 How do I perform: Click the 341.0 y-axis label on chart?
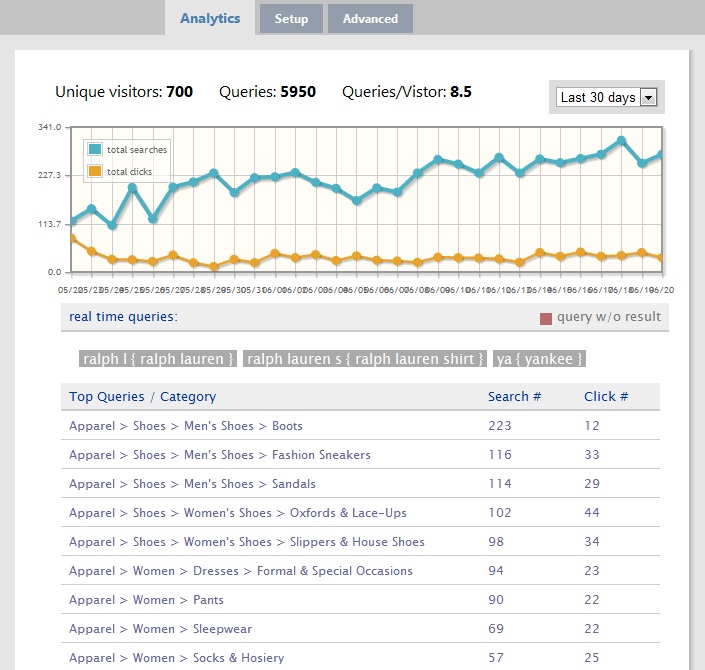point(49,127)
